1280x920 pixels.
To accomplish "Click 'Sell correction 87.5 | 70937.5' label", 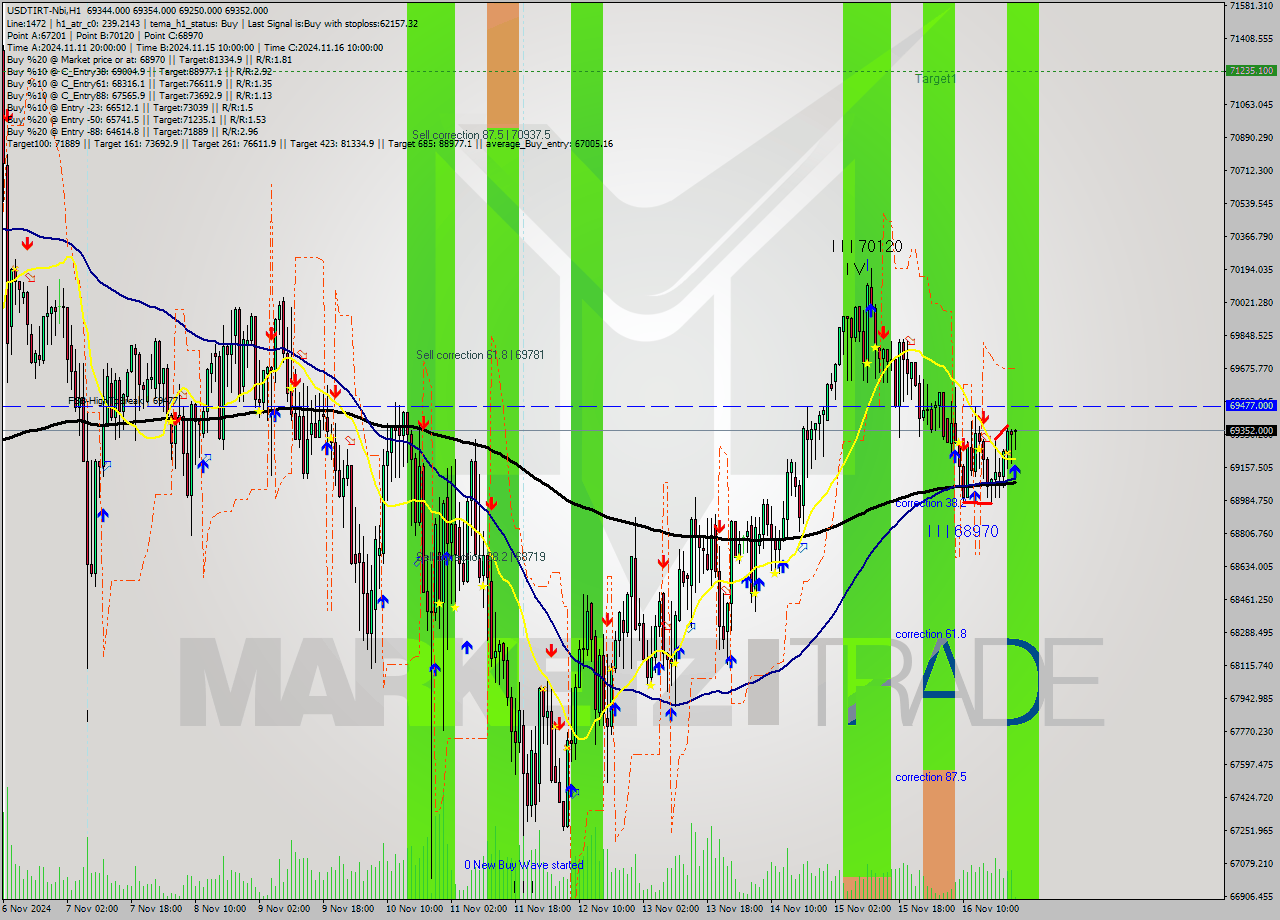I will point(481,134).
